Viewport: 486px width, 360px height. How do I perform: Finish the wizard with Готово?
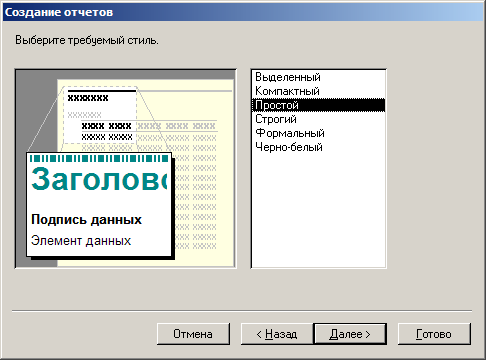point(434,334)
